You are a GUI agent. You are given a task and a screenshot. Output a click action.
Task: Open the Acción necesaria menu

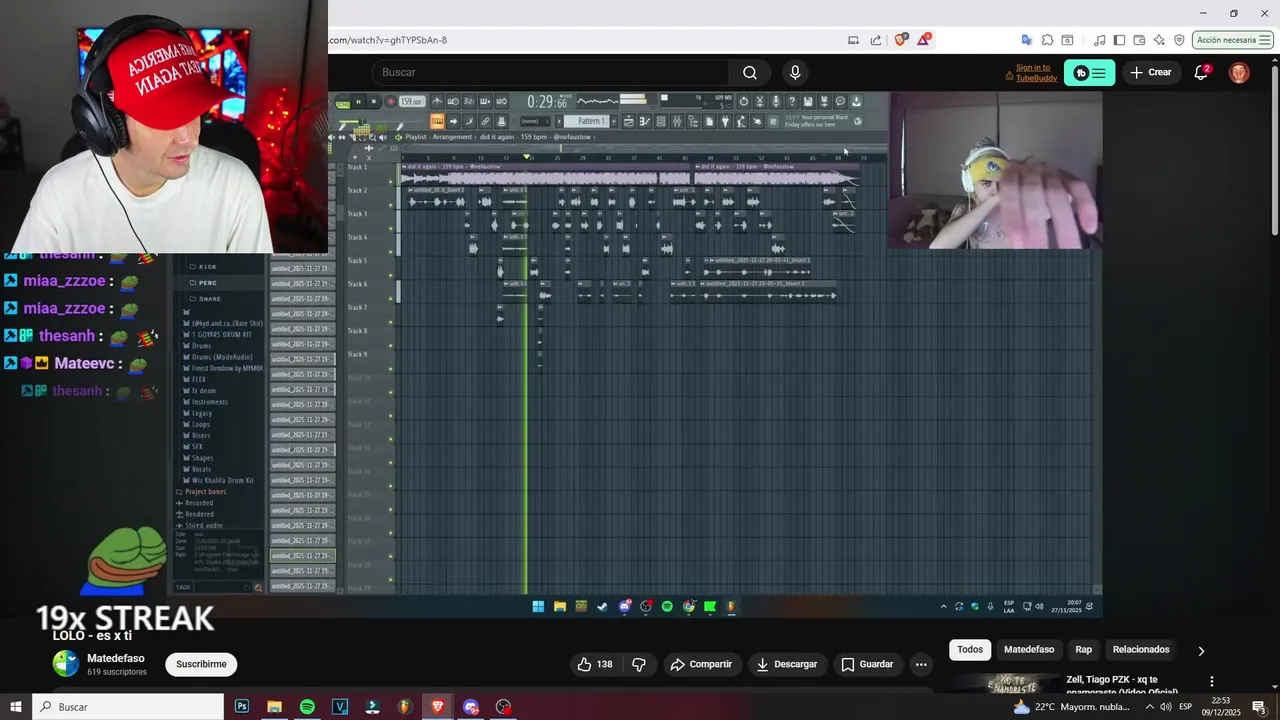coord(1232,40)
